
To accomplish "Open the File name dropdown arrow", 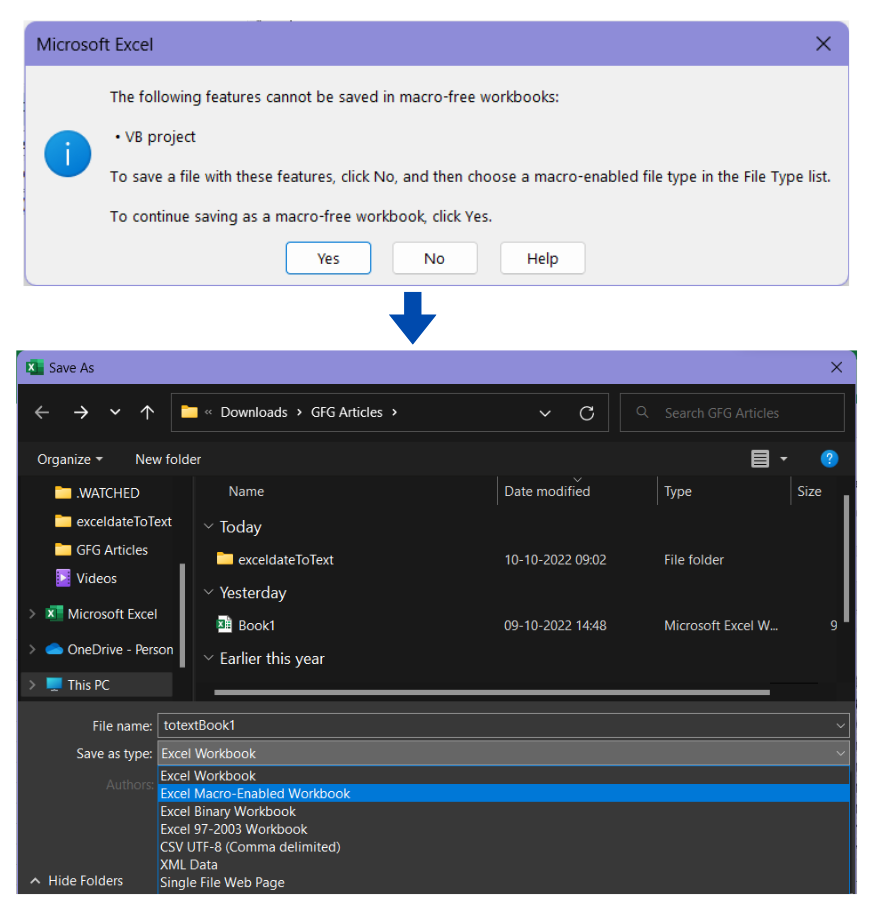I will click(840, 725).
